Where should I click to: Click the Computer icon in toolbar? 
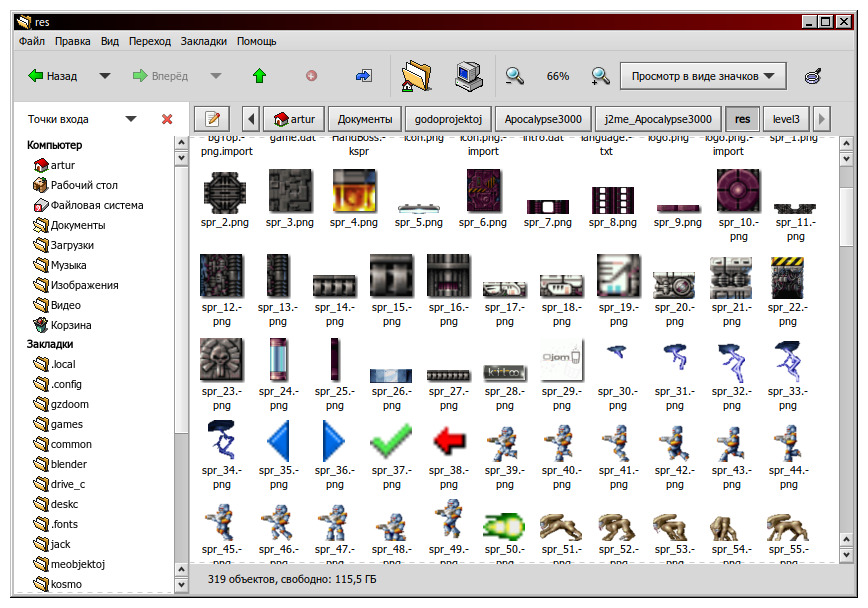(467, 76)
